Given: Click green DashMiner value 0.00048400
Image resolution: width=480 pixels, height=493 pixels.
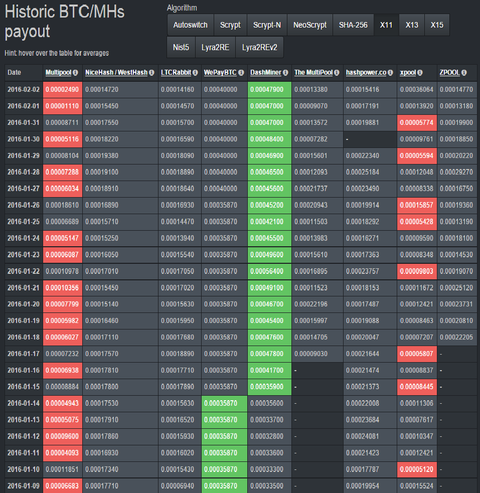Looking at the screenshot, I should [x=269, y=139].
